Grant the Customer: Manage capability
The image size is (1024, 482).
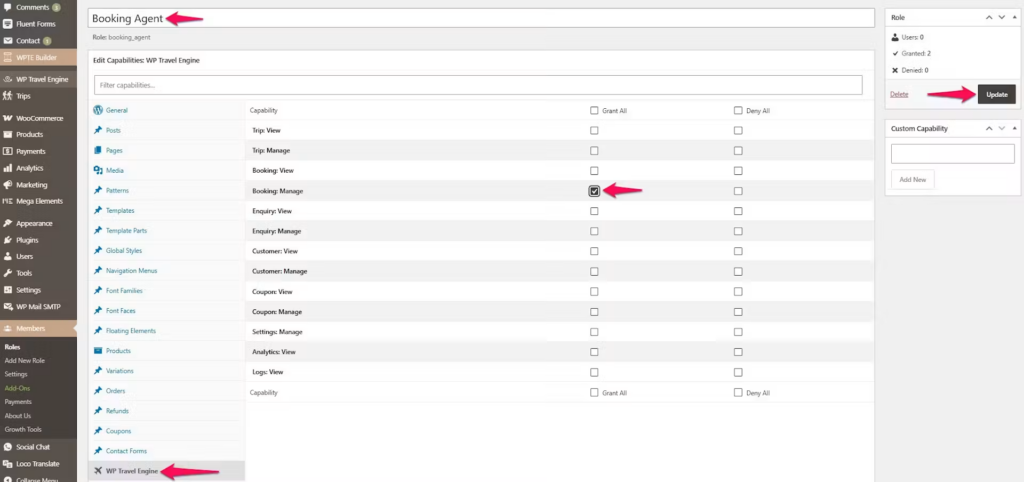coord(594,272)
